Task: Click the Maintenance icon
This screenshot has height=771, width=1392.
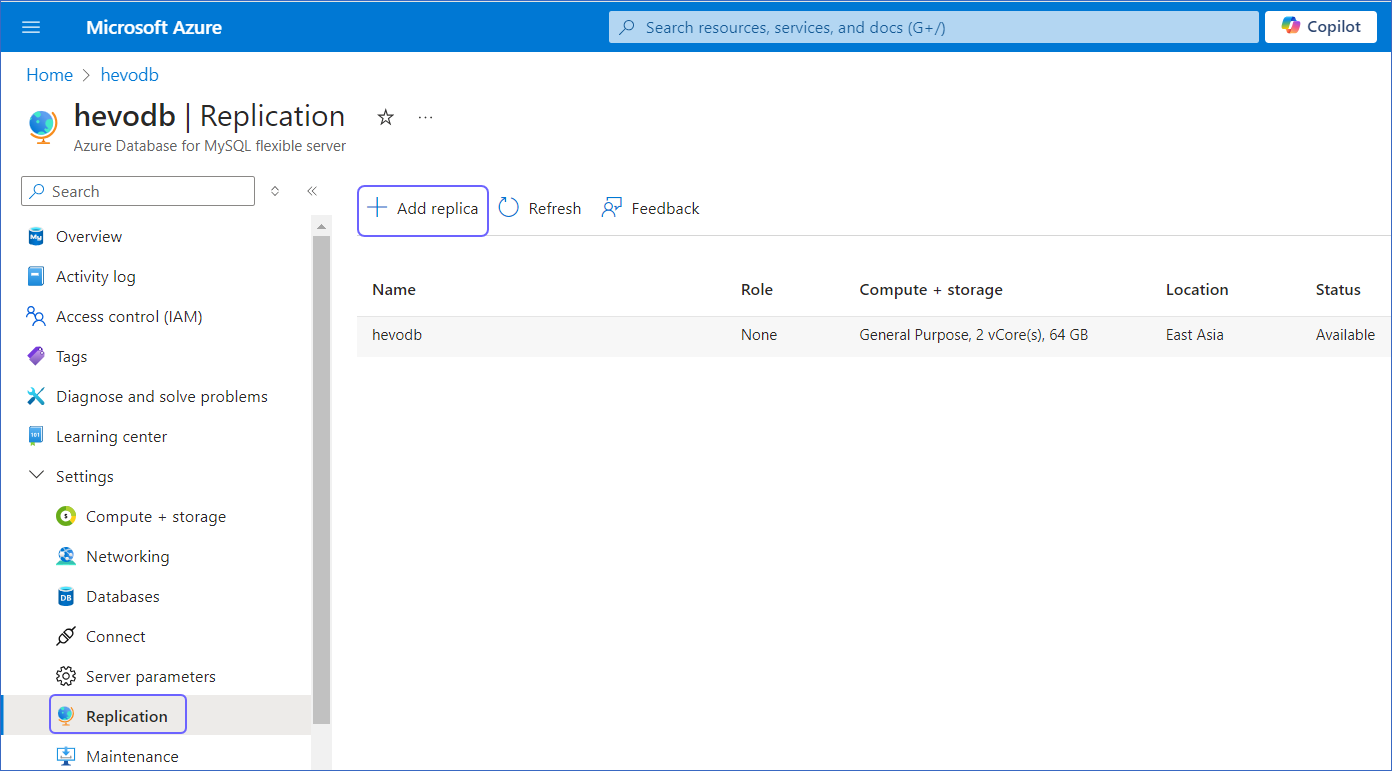Action: pos(66,757)
